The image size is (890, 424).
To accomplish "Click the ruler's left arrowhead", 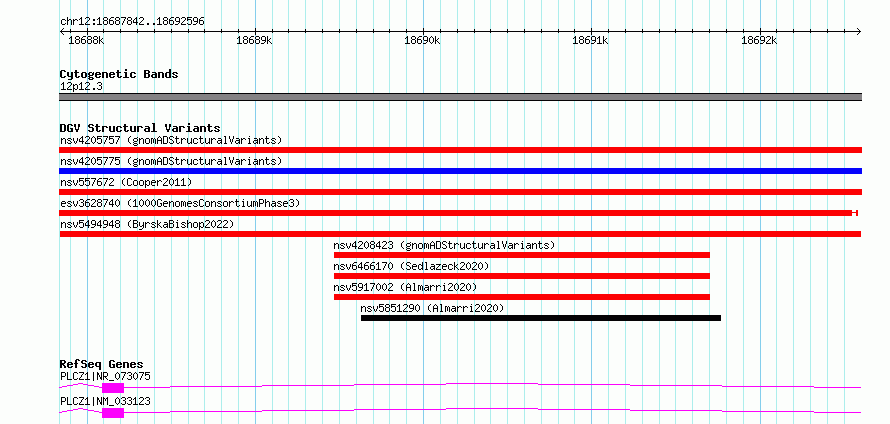I will point(62,31).
